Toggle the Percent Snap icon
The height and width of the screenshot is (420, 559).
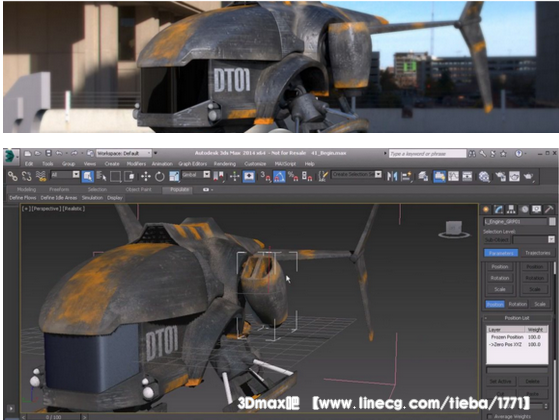point(293,176)
